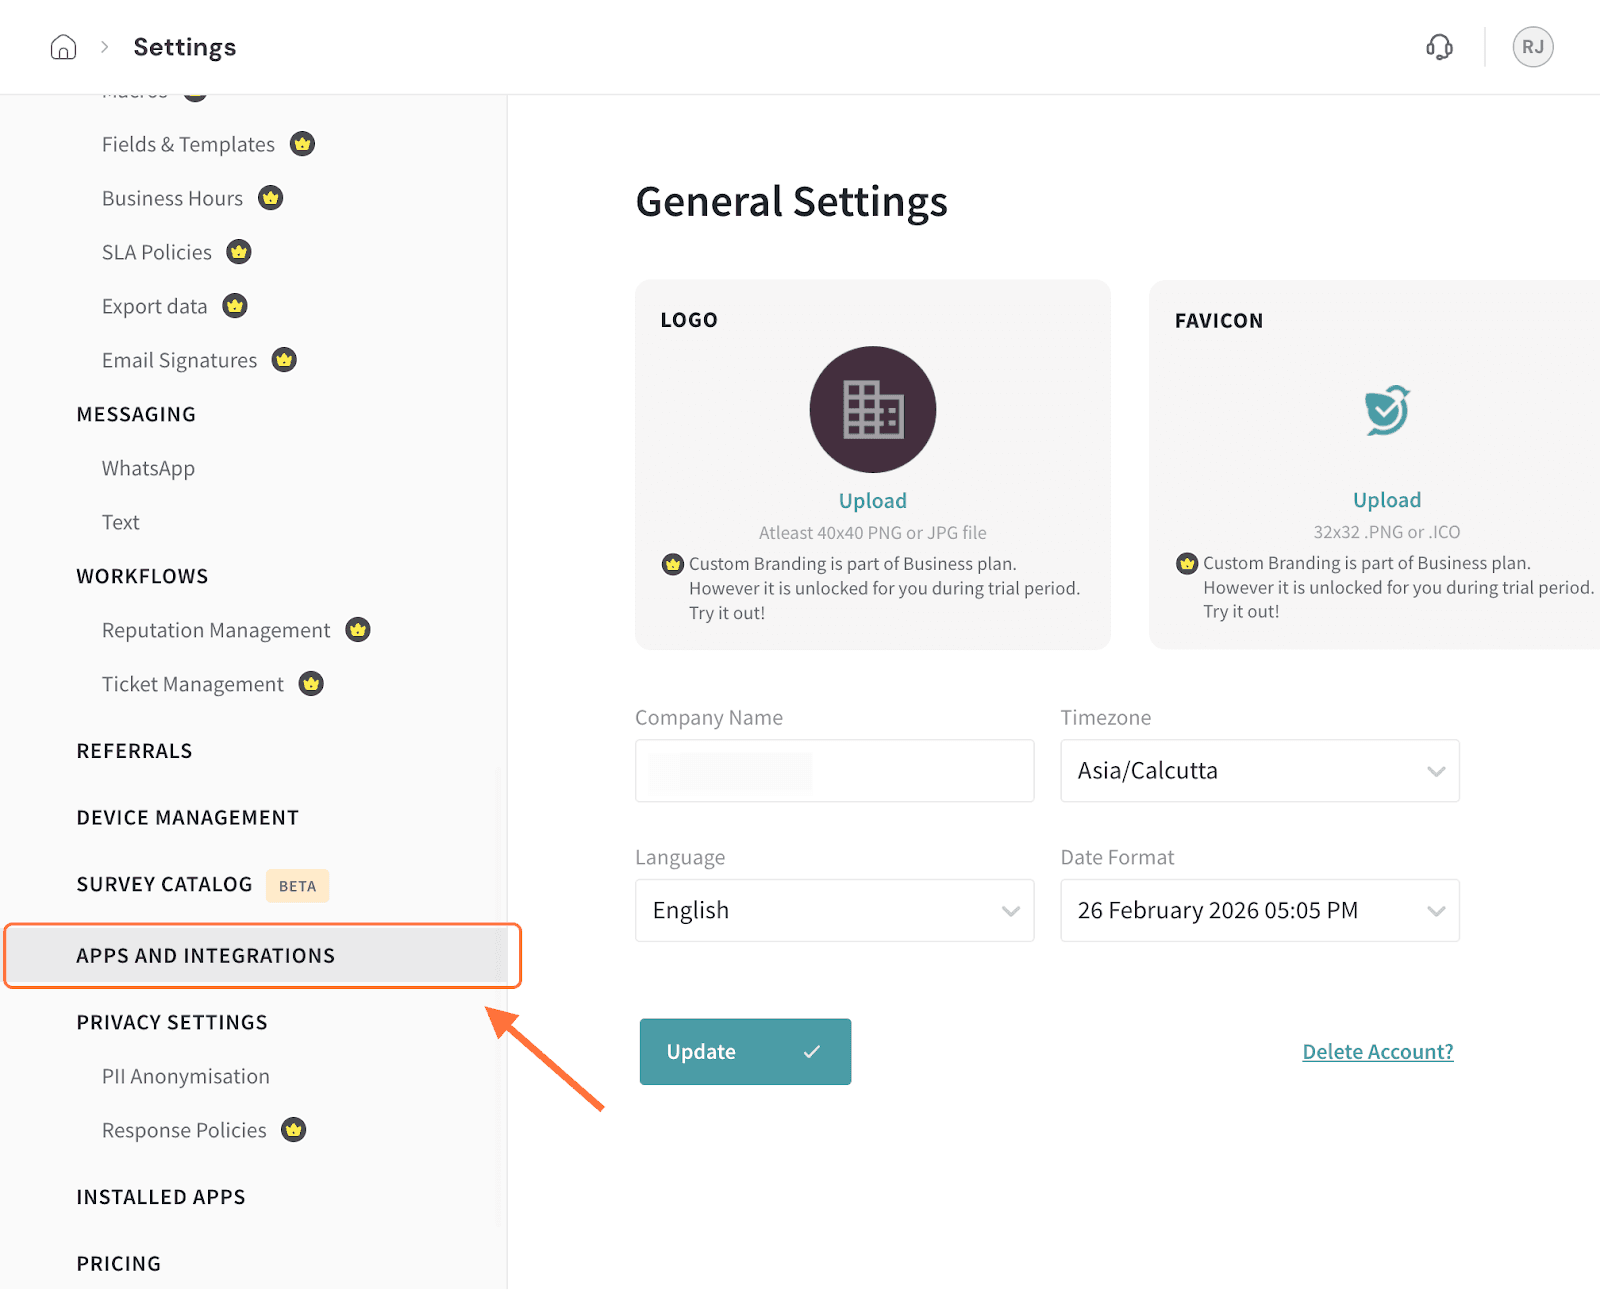Expand the Timezone dropdown showing Asia/Calcutta
1600x1305 pixels.
pos(1259,771)
